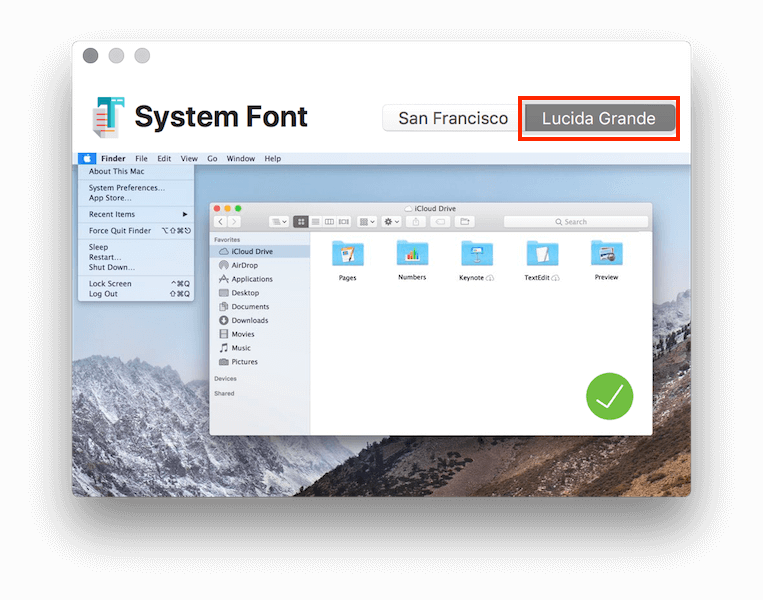The image size is (763, 600).
Task: Select the Lucida Grande font option
Action: (599, 118)
